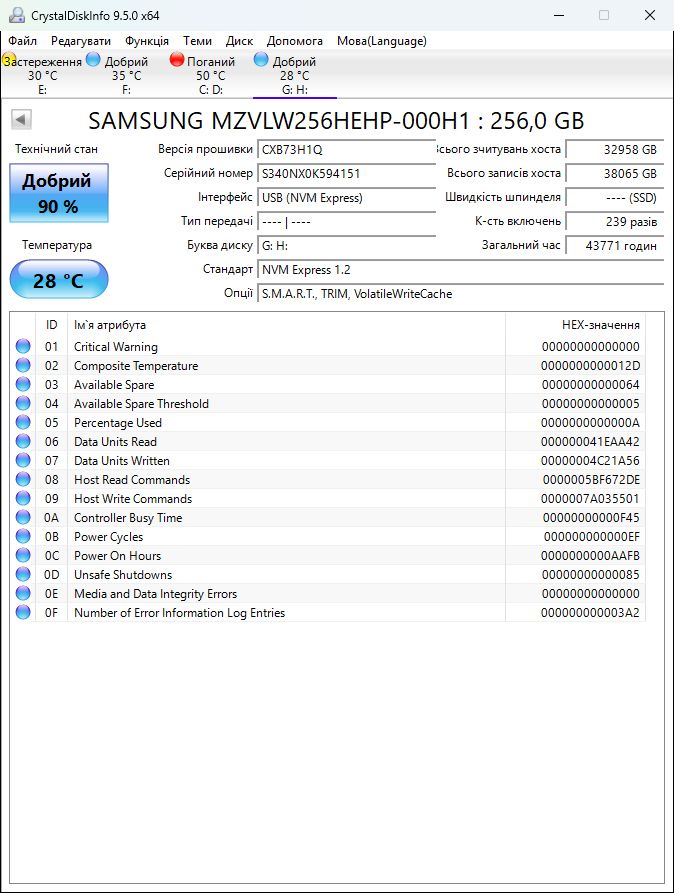The image size is (674, 893).
Task: Click the status orb for Host Write Commands
Action: (x=23, y=498)
